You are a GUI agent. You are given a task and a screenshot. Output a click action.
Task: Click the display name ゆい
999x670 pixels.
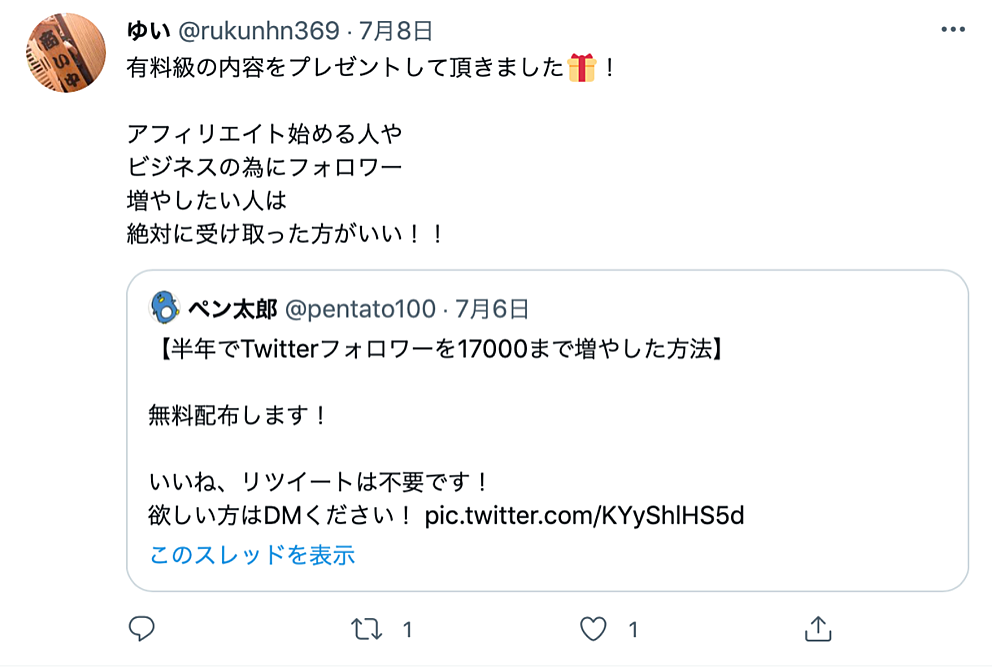148,31
